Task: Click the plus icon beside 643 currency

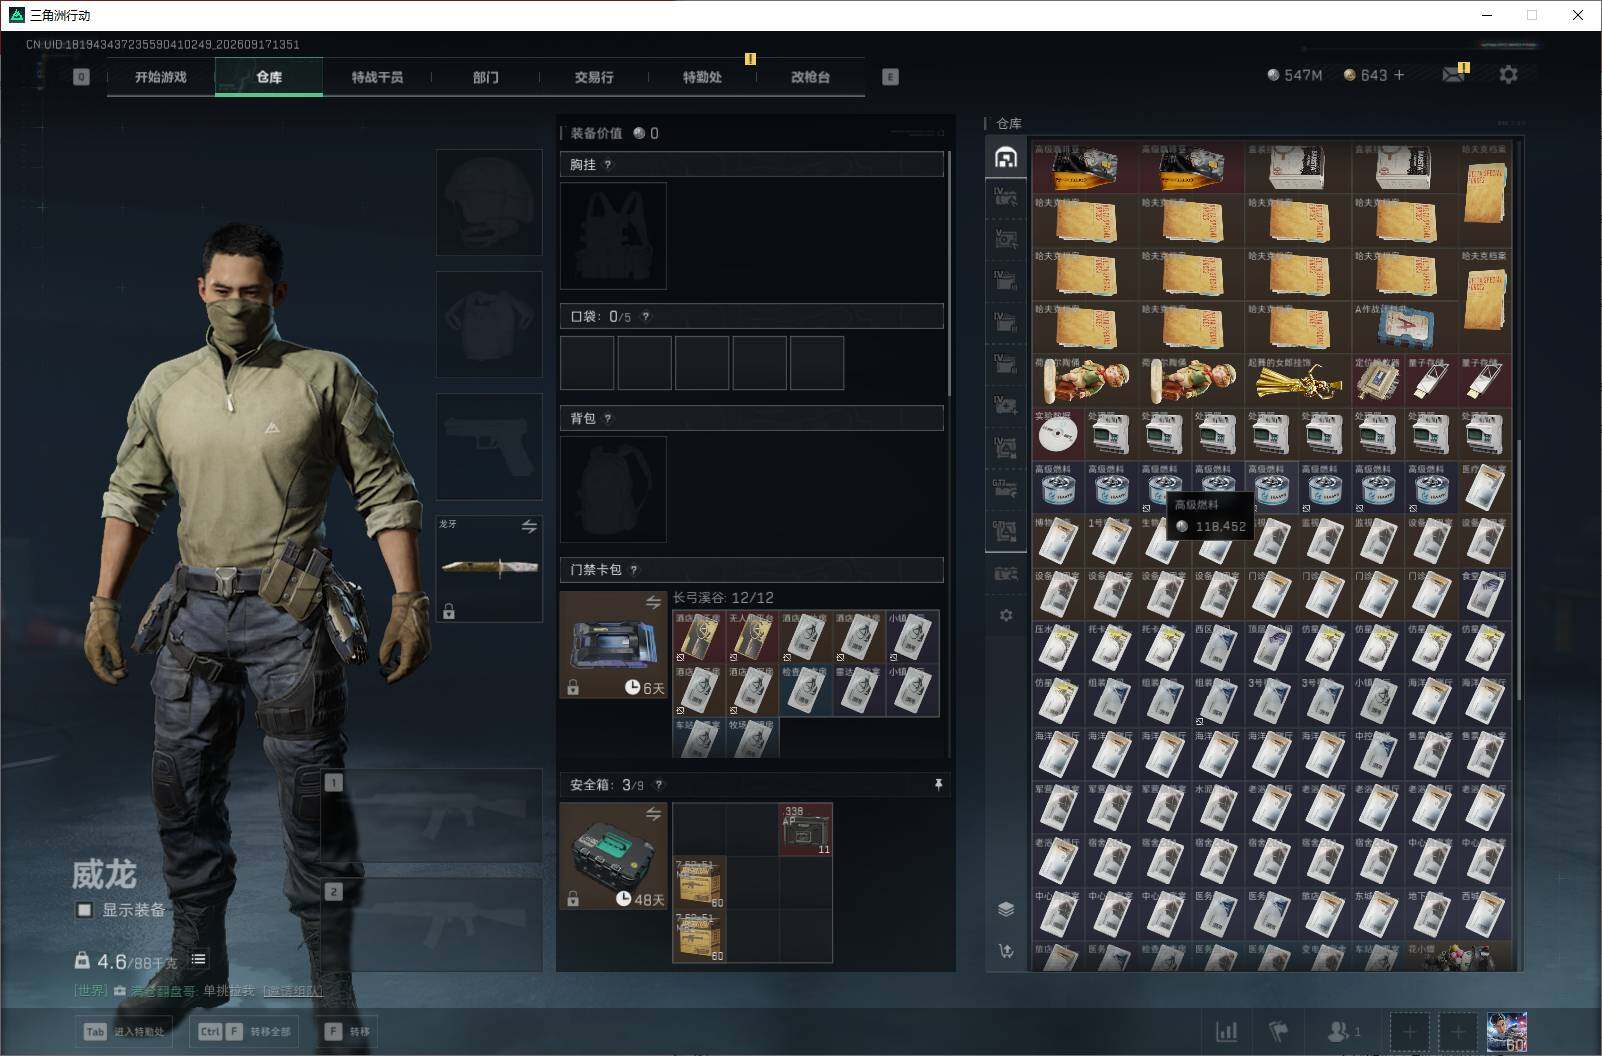Action: (x=1399, y=75)
